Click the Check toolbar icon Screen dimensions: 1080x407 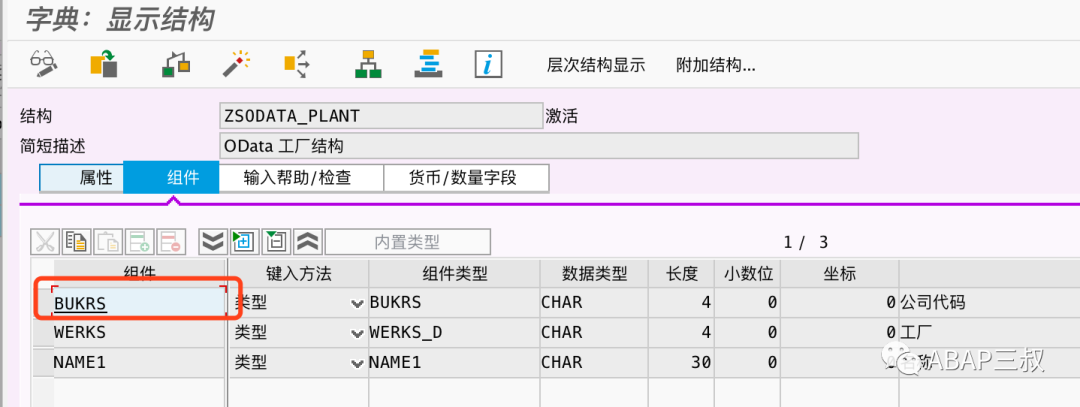coord(176,64)
